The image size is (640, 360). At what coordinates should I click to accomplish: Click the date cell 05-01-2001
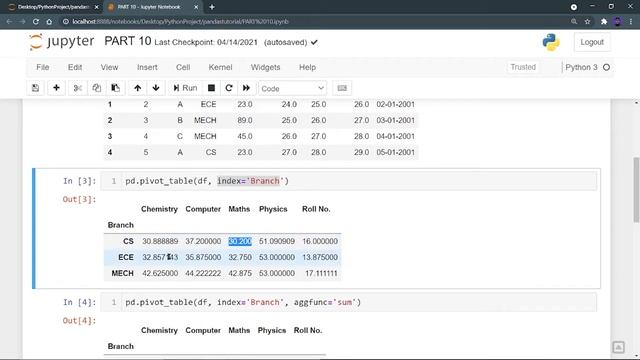tap(395, 152)
